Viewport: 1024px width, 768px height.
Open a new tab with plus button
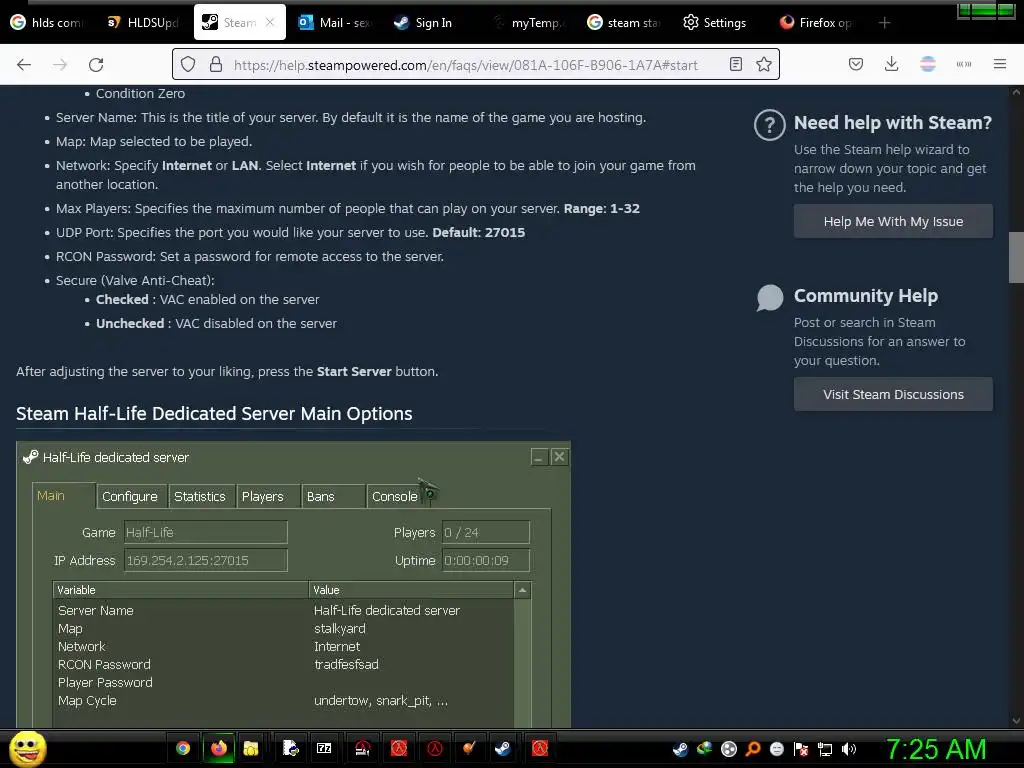[884, 23]
